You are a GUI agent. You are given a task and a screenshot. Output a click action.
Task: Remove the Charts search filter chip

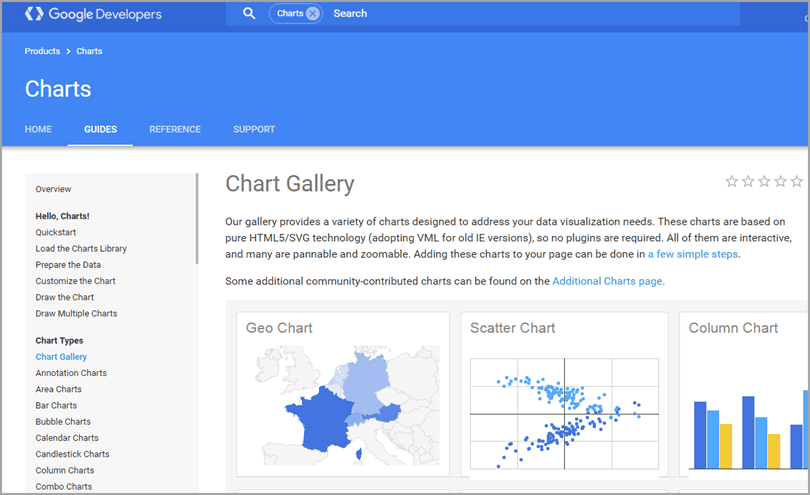pyautogui.click(x=313, y=13)
